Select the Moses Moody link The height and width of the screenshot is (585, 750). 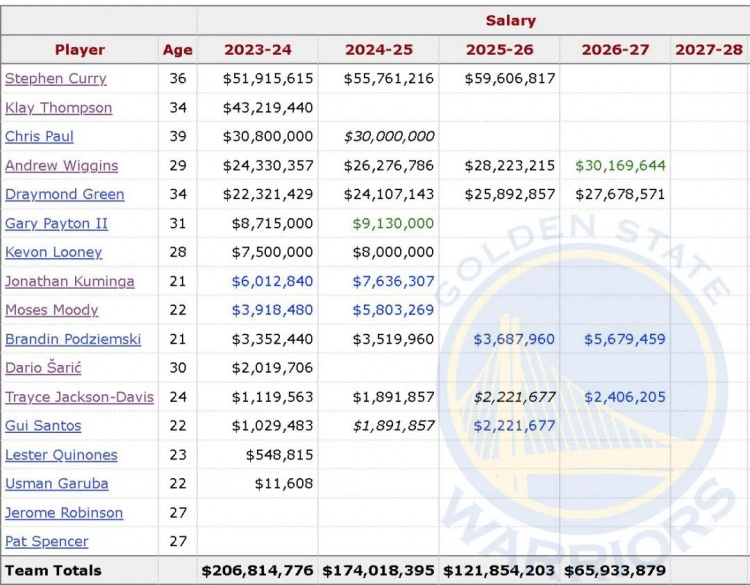[x=52, y=310]
